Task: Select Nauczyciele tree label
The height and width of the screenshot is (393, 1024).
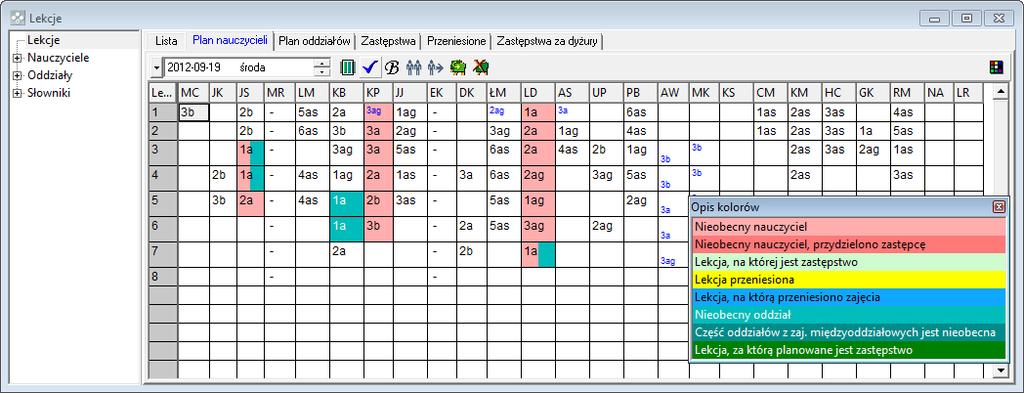Action: [58, 58]
